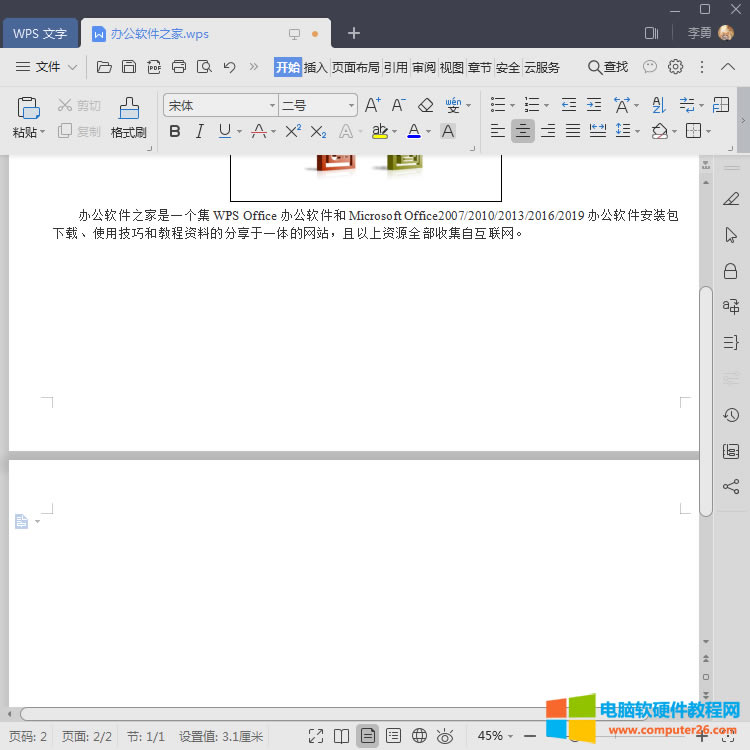Image resolution: width=750 pixels, height=750 pixels.
Task: Expand the zoom percentage 45% dropdown
Action: [496, 736]
